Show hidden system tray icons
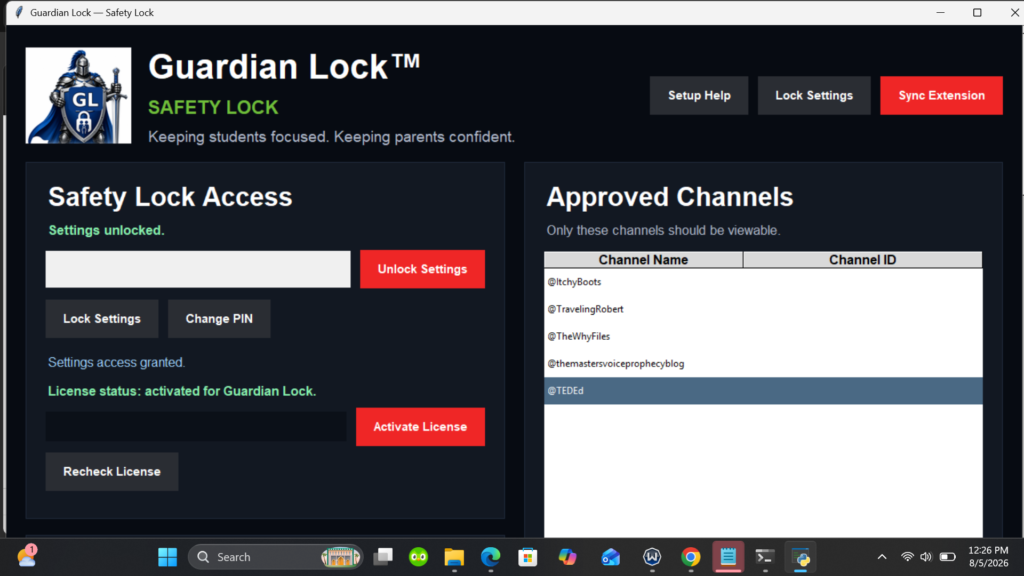The image size is (1024, 576). point(882,557)
